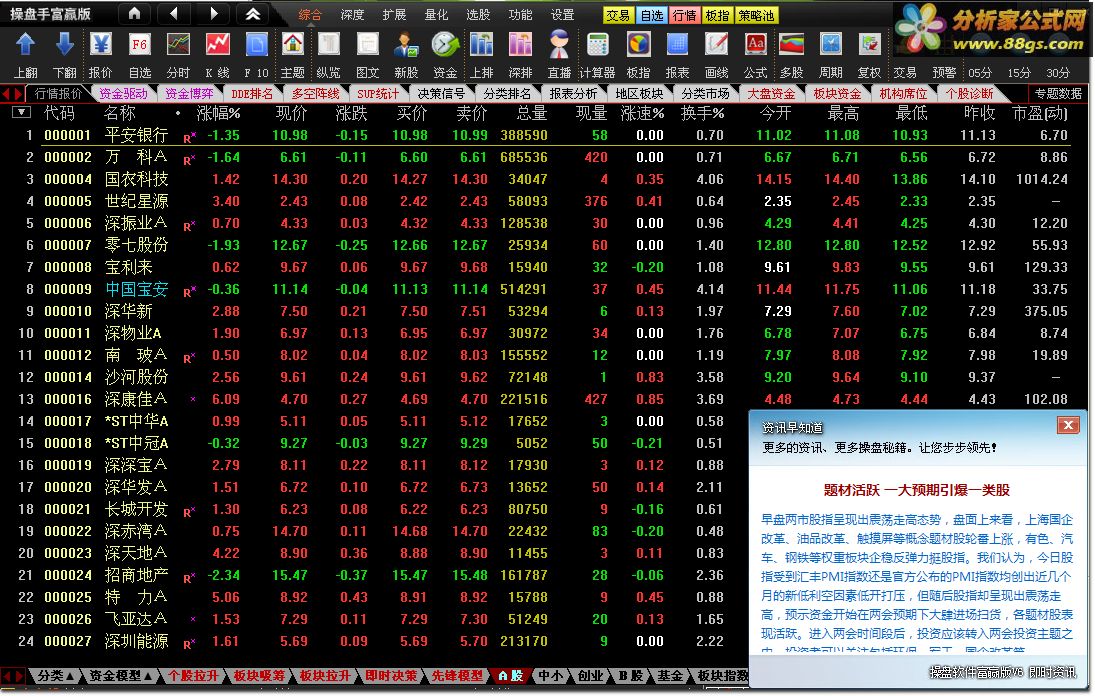Show the 分时 intraday chart icon

[x=179, y=45]
